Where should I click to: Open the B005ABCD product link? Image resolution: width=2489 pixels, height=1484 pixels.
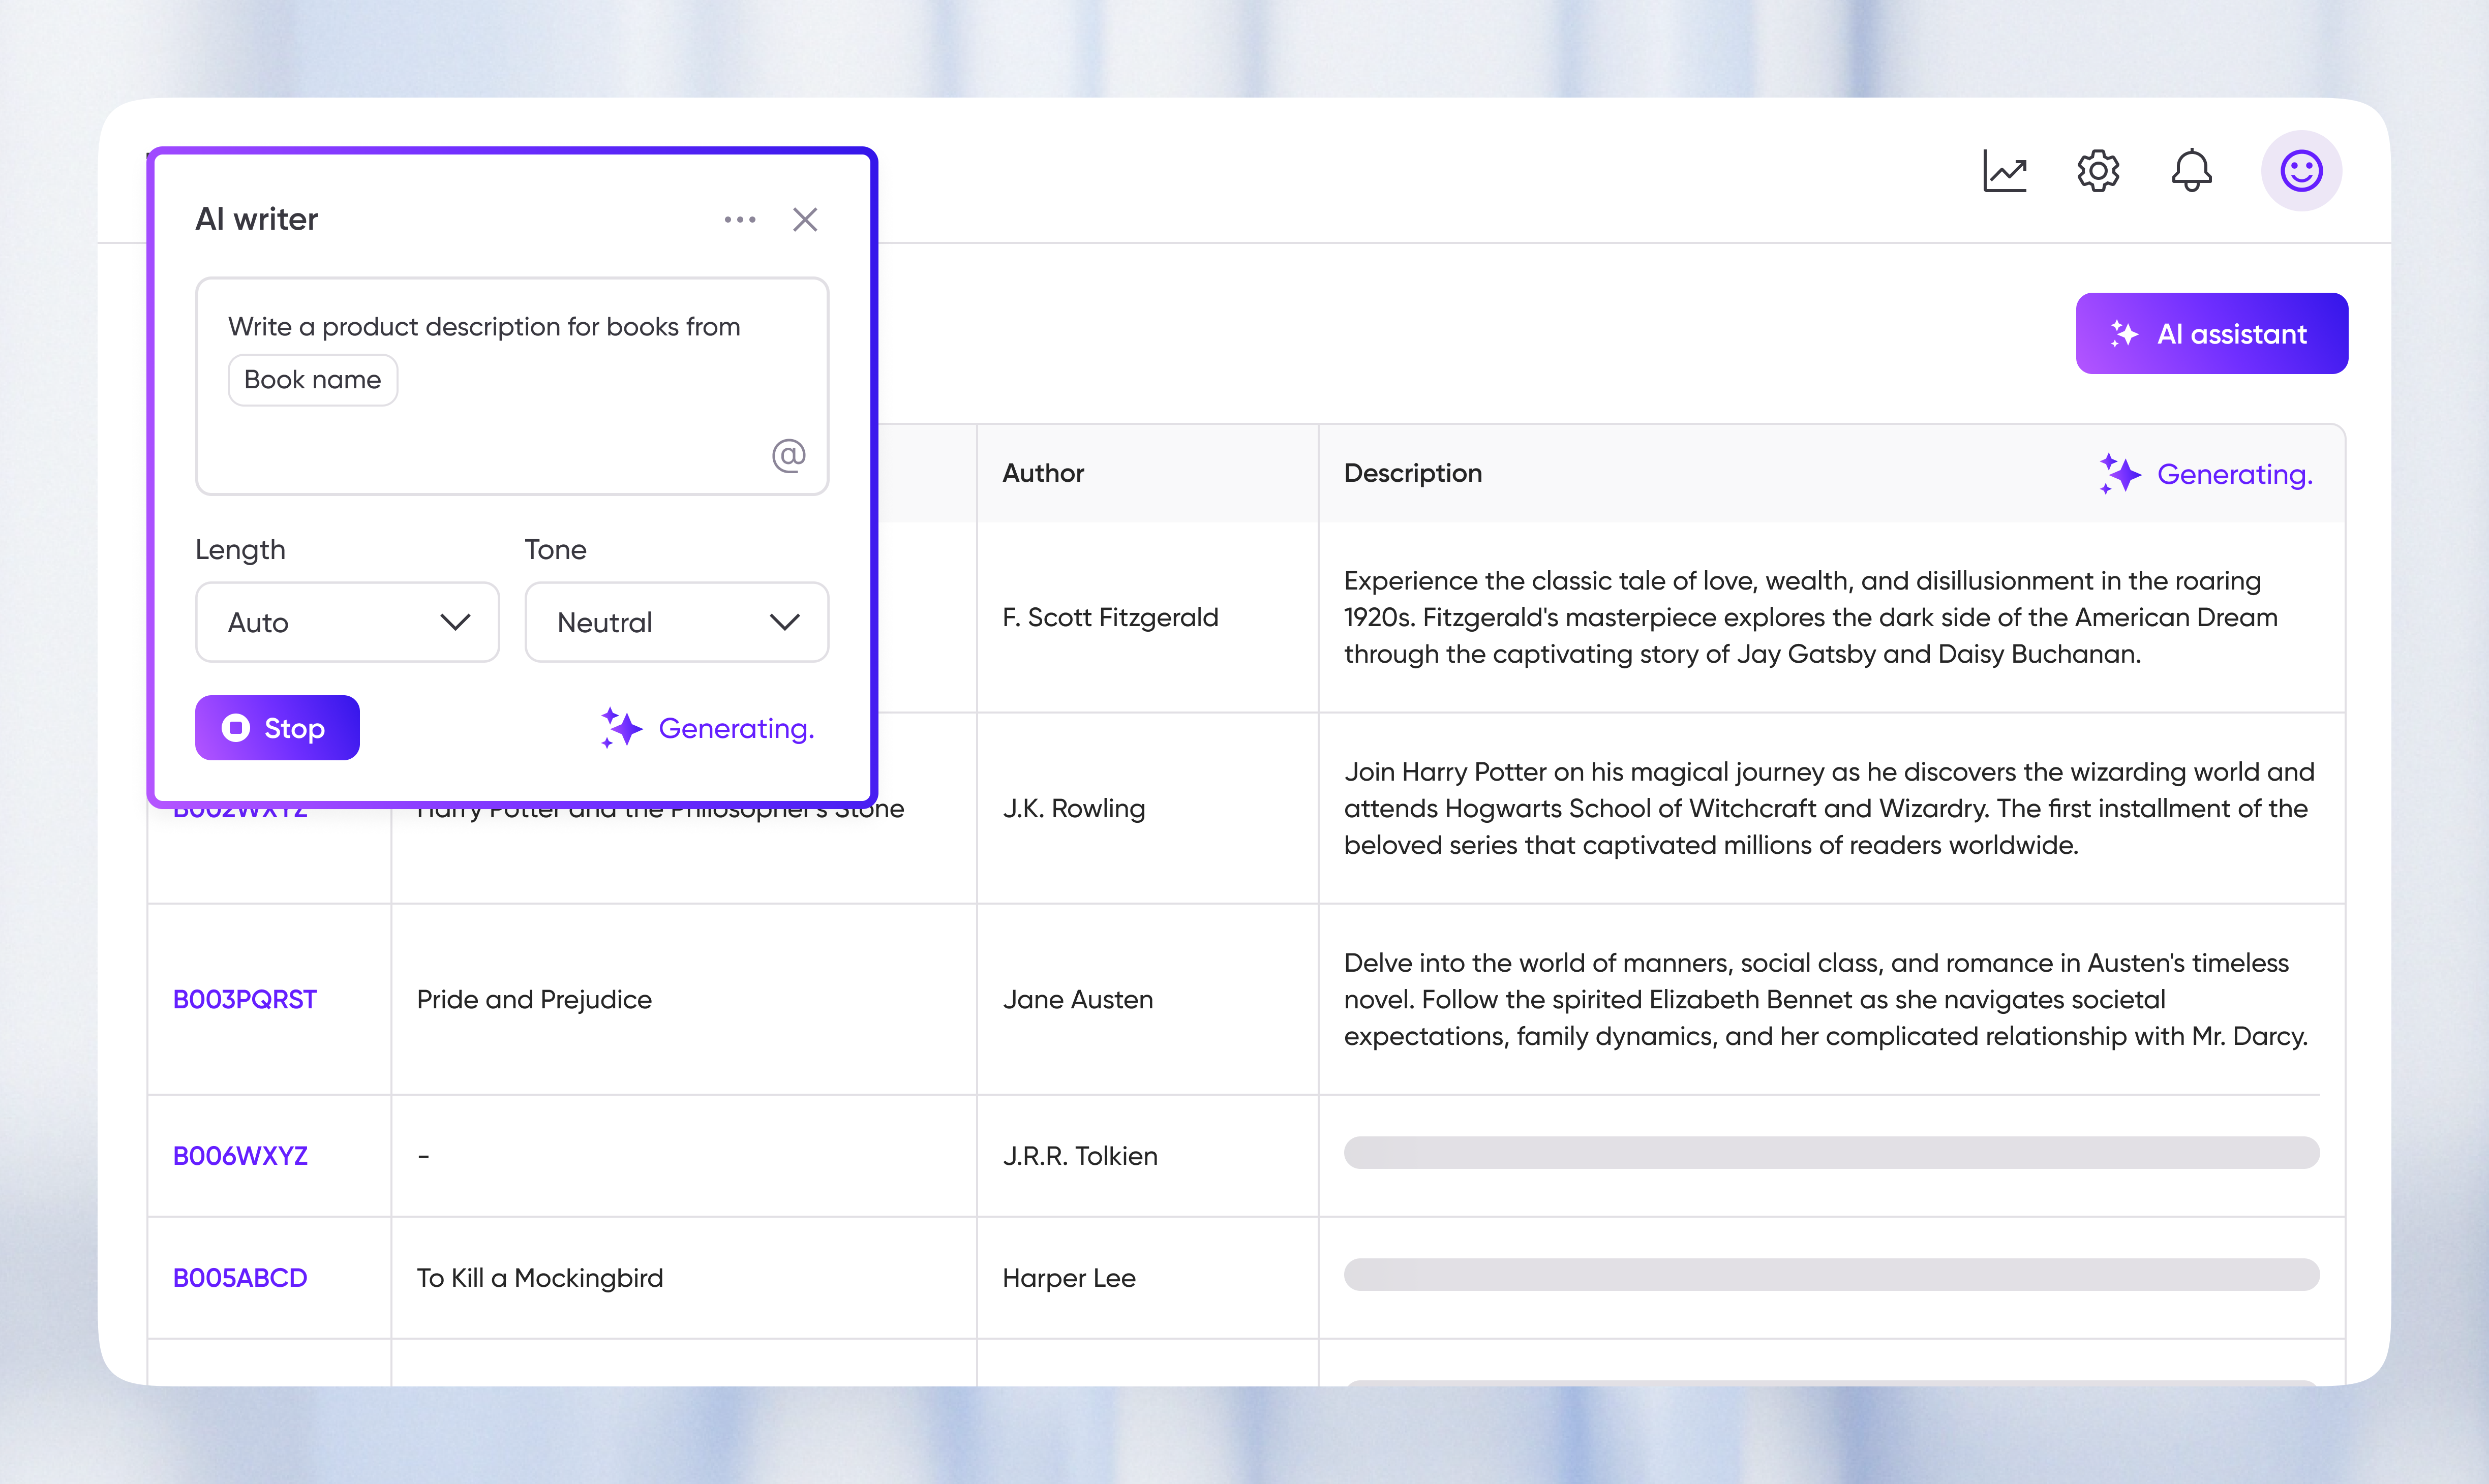click(240, 1278)
